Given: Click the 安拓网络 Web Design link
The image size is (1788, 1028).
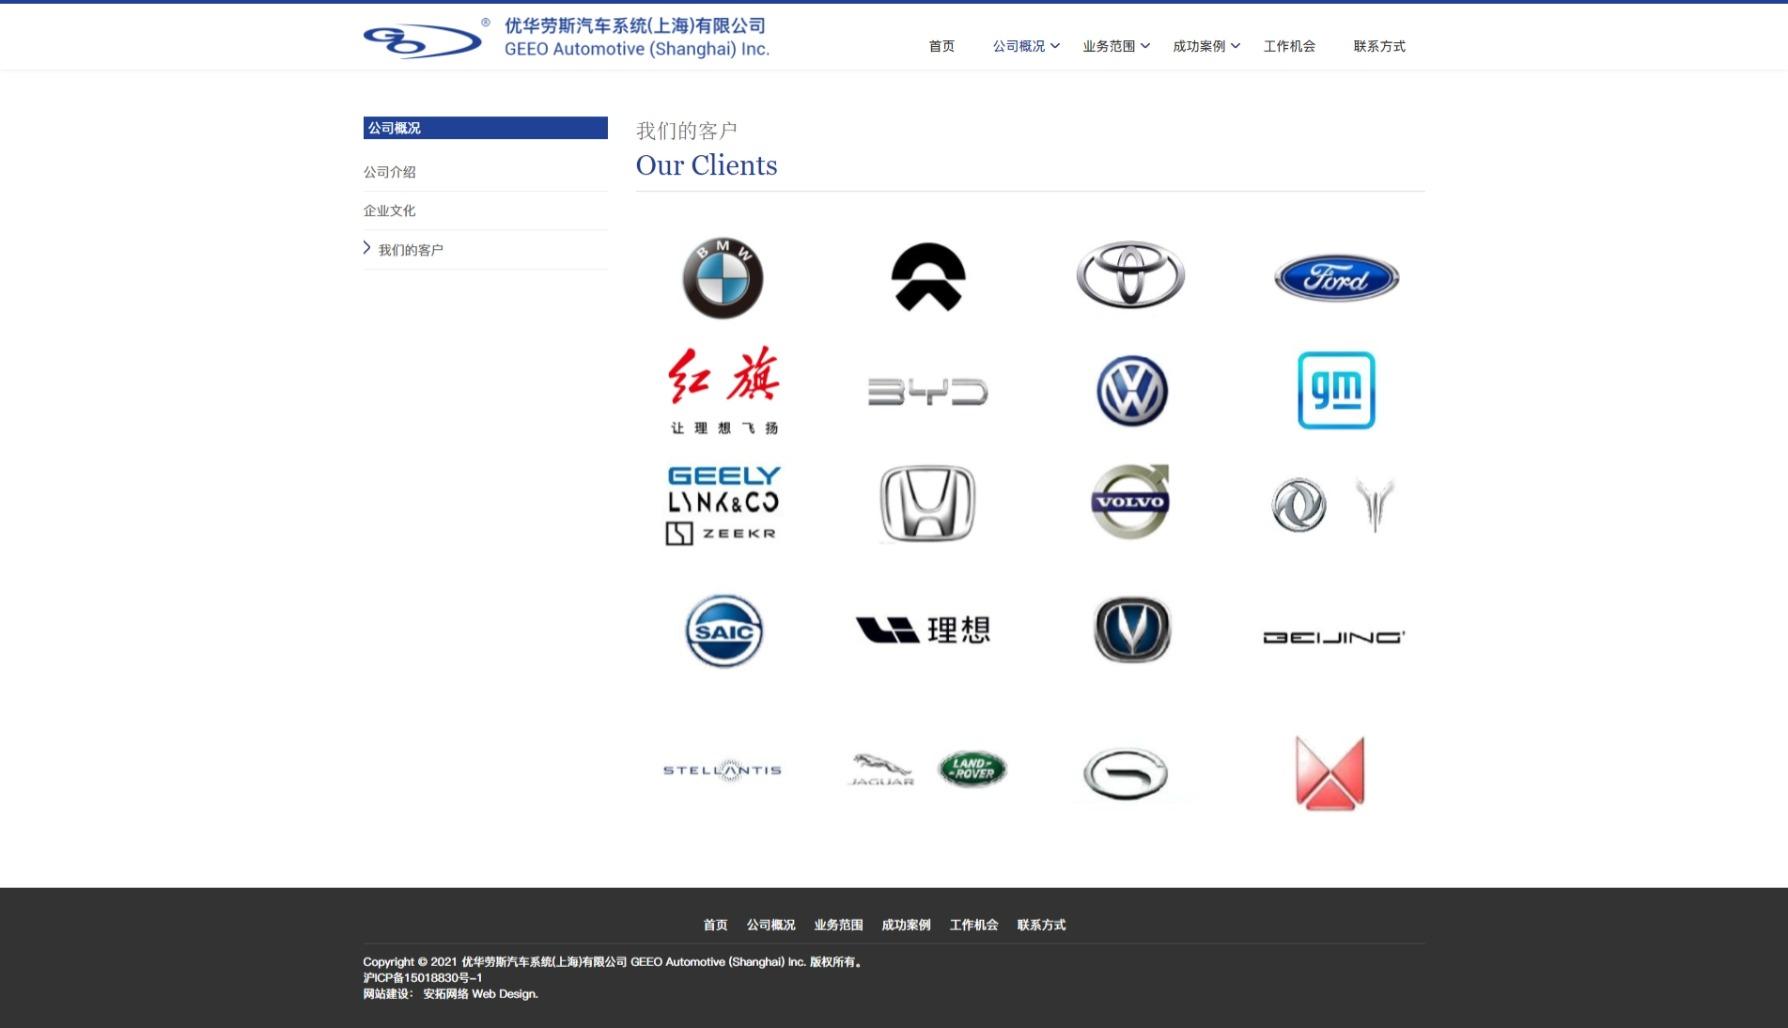Looking at the screenshot, I should point(480,994).
